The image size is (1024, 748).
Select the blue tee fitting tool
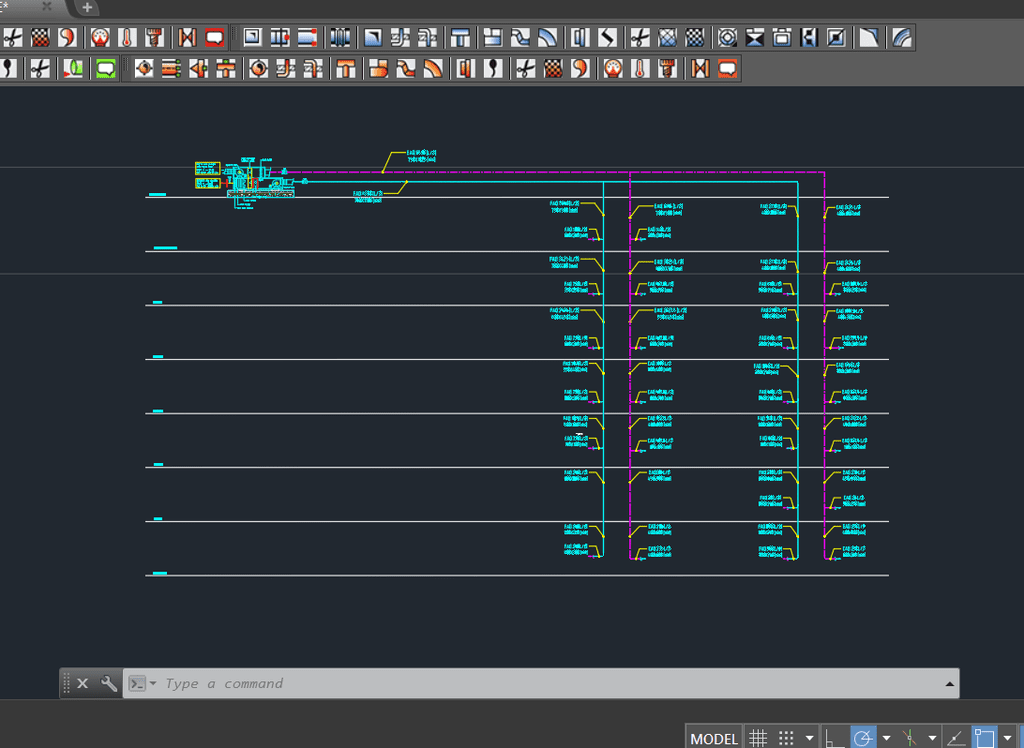click(460, 38)
